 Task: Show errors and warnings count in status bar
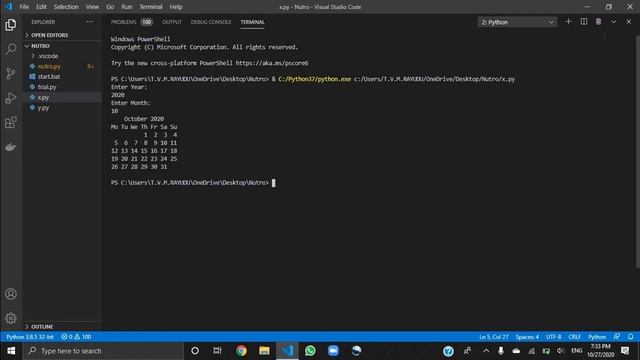coord(76,337)
